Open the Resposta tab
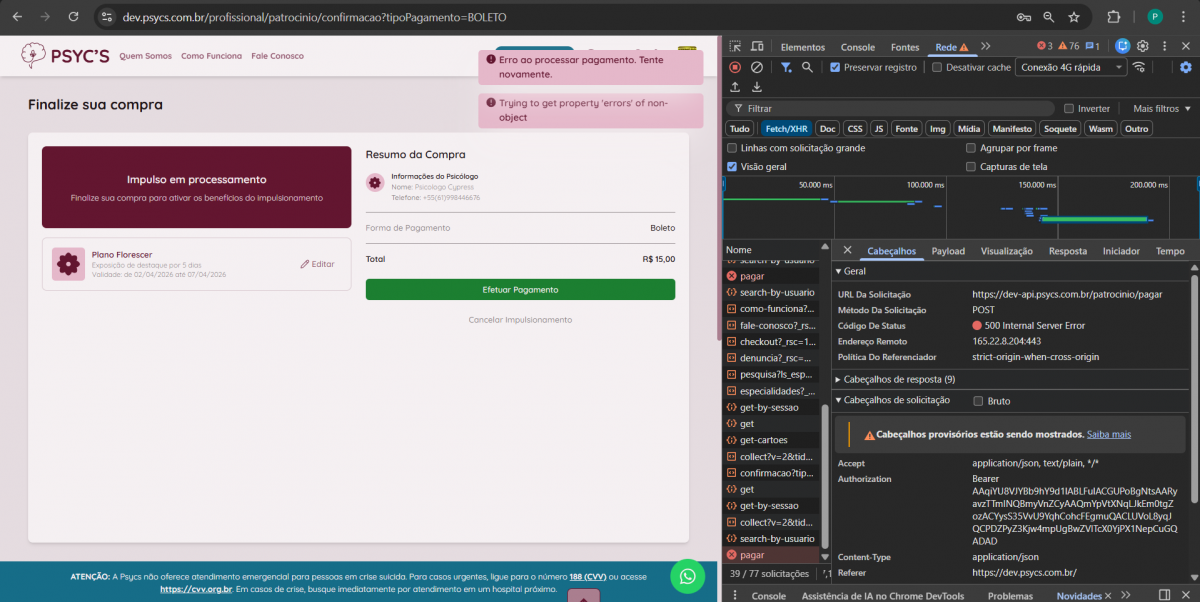1200x602 pixels. coord(1067,251)
